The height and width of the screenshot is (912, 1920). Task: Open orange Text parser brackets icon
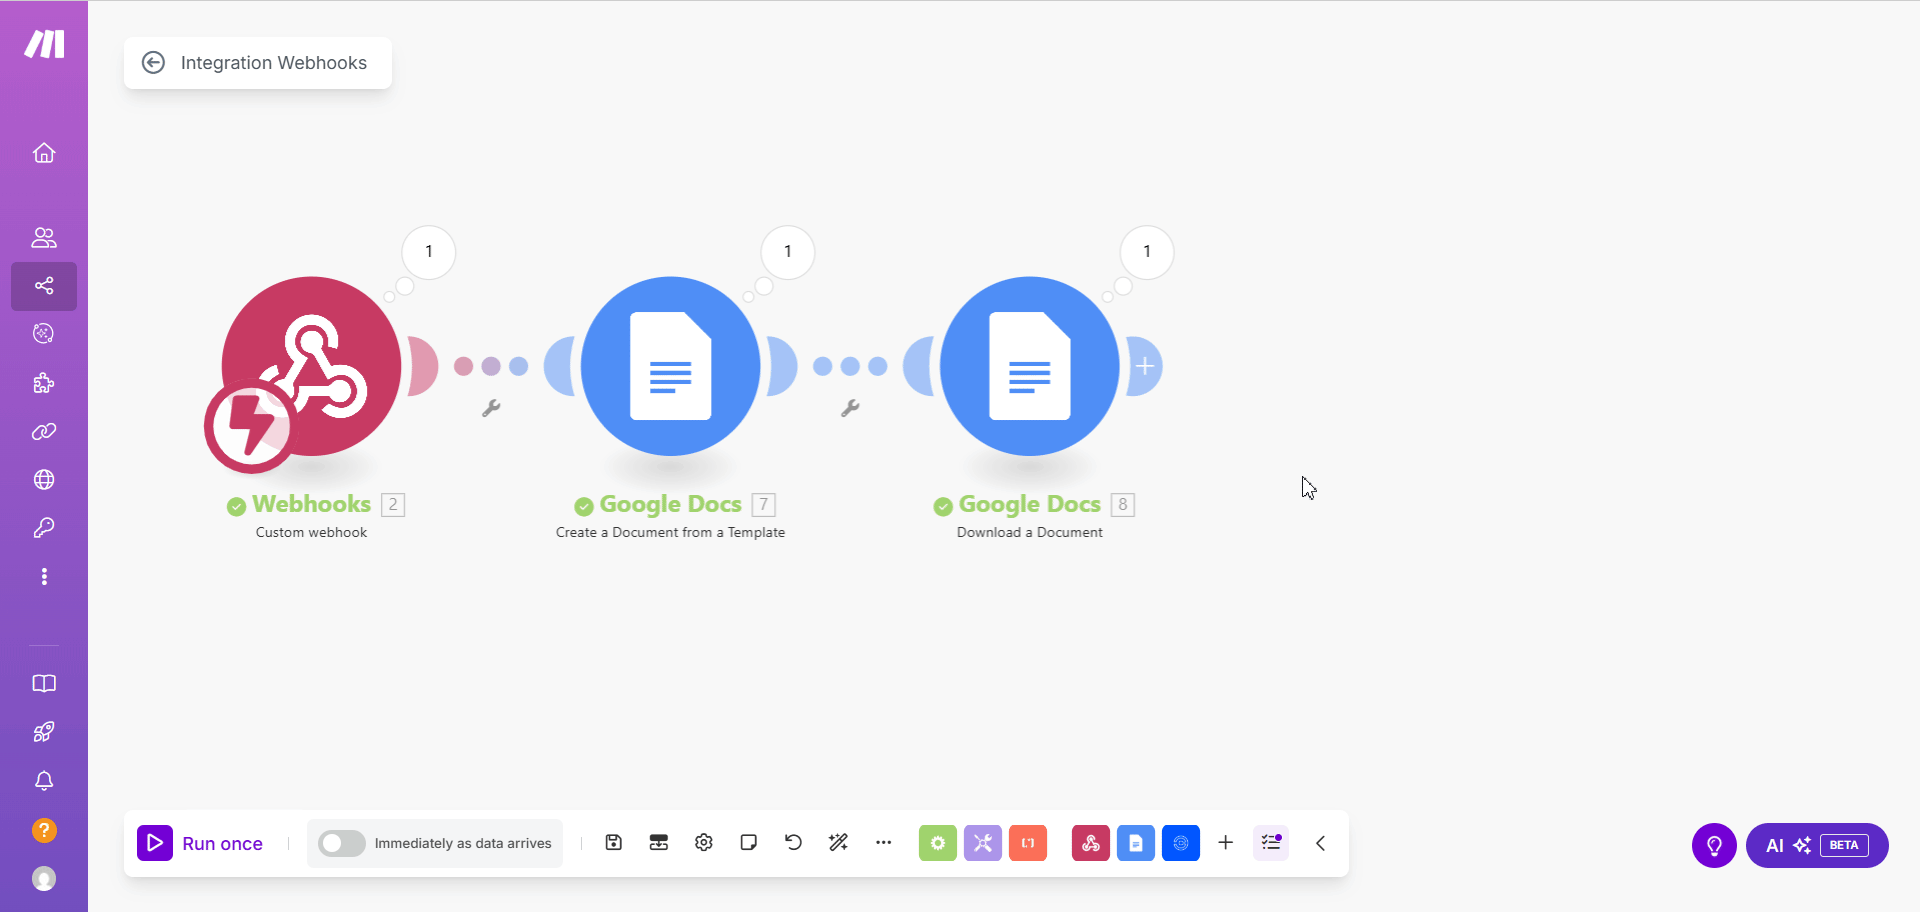point(1028,843)
